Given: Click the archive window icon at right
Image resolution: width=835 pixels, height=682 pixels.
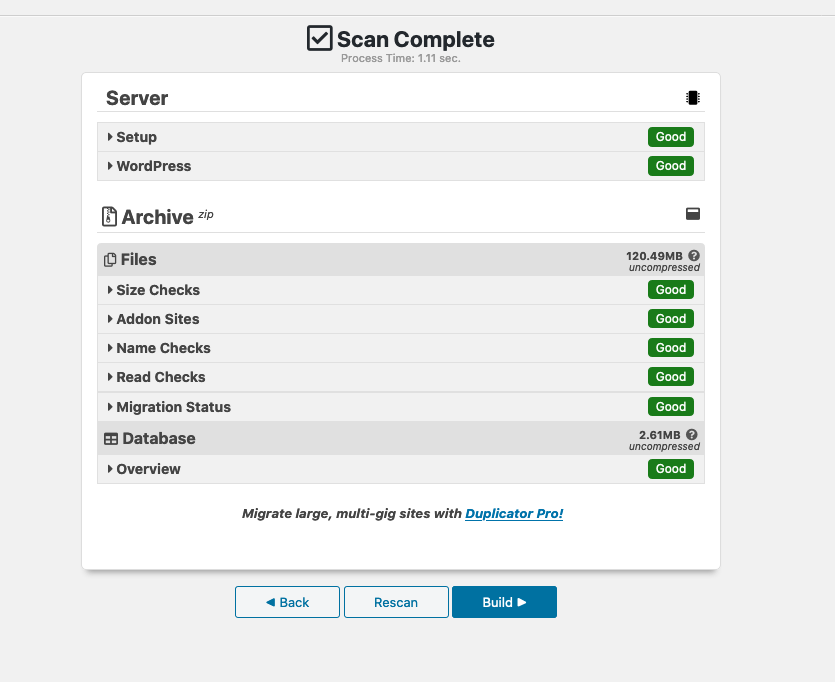Looking at the screenshot, I should click(x=692, y=214).
